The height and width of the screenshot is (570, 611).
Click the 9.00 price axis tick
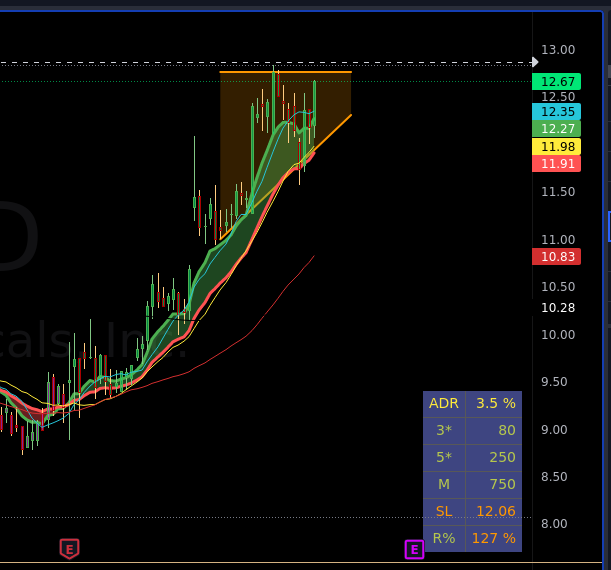[x=554, y=430]
